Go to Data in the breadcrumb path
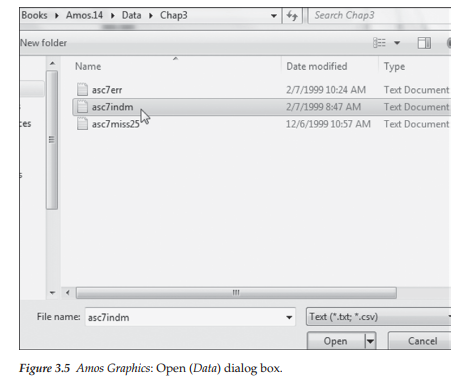 131,15
